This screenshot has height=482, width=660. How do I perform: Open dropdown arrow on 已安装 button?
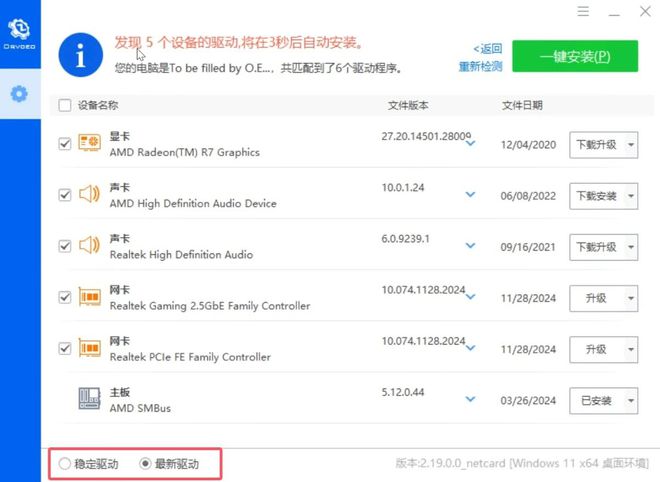(631, 401)
